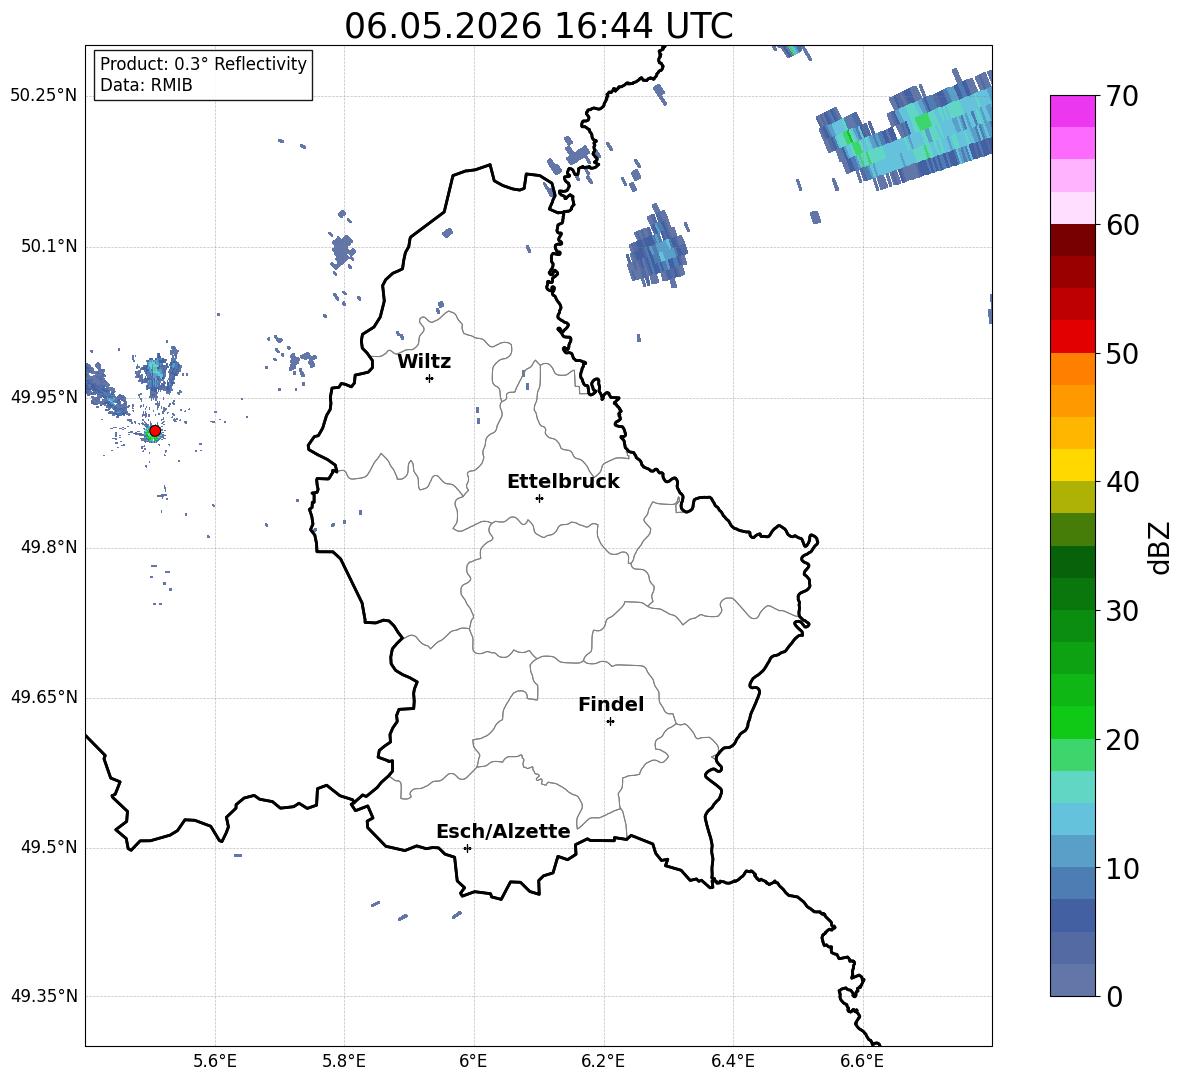
Task: Click the Esch/Alzette station cross marker
Action: point(467,848)
